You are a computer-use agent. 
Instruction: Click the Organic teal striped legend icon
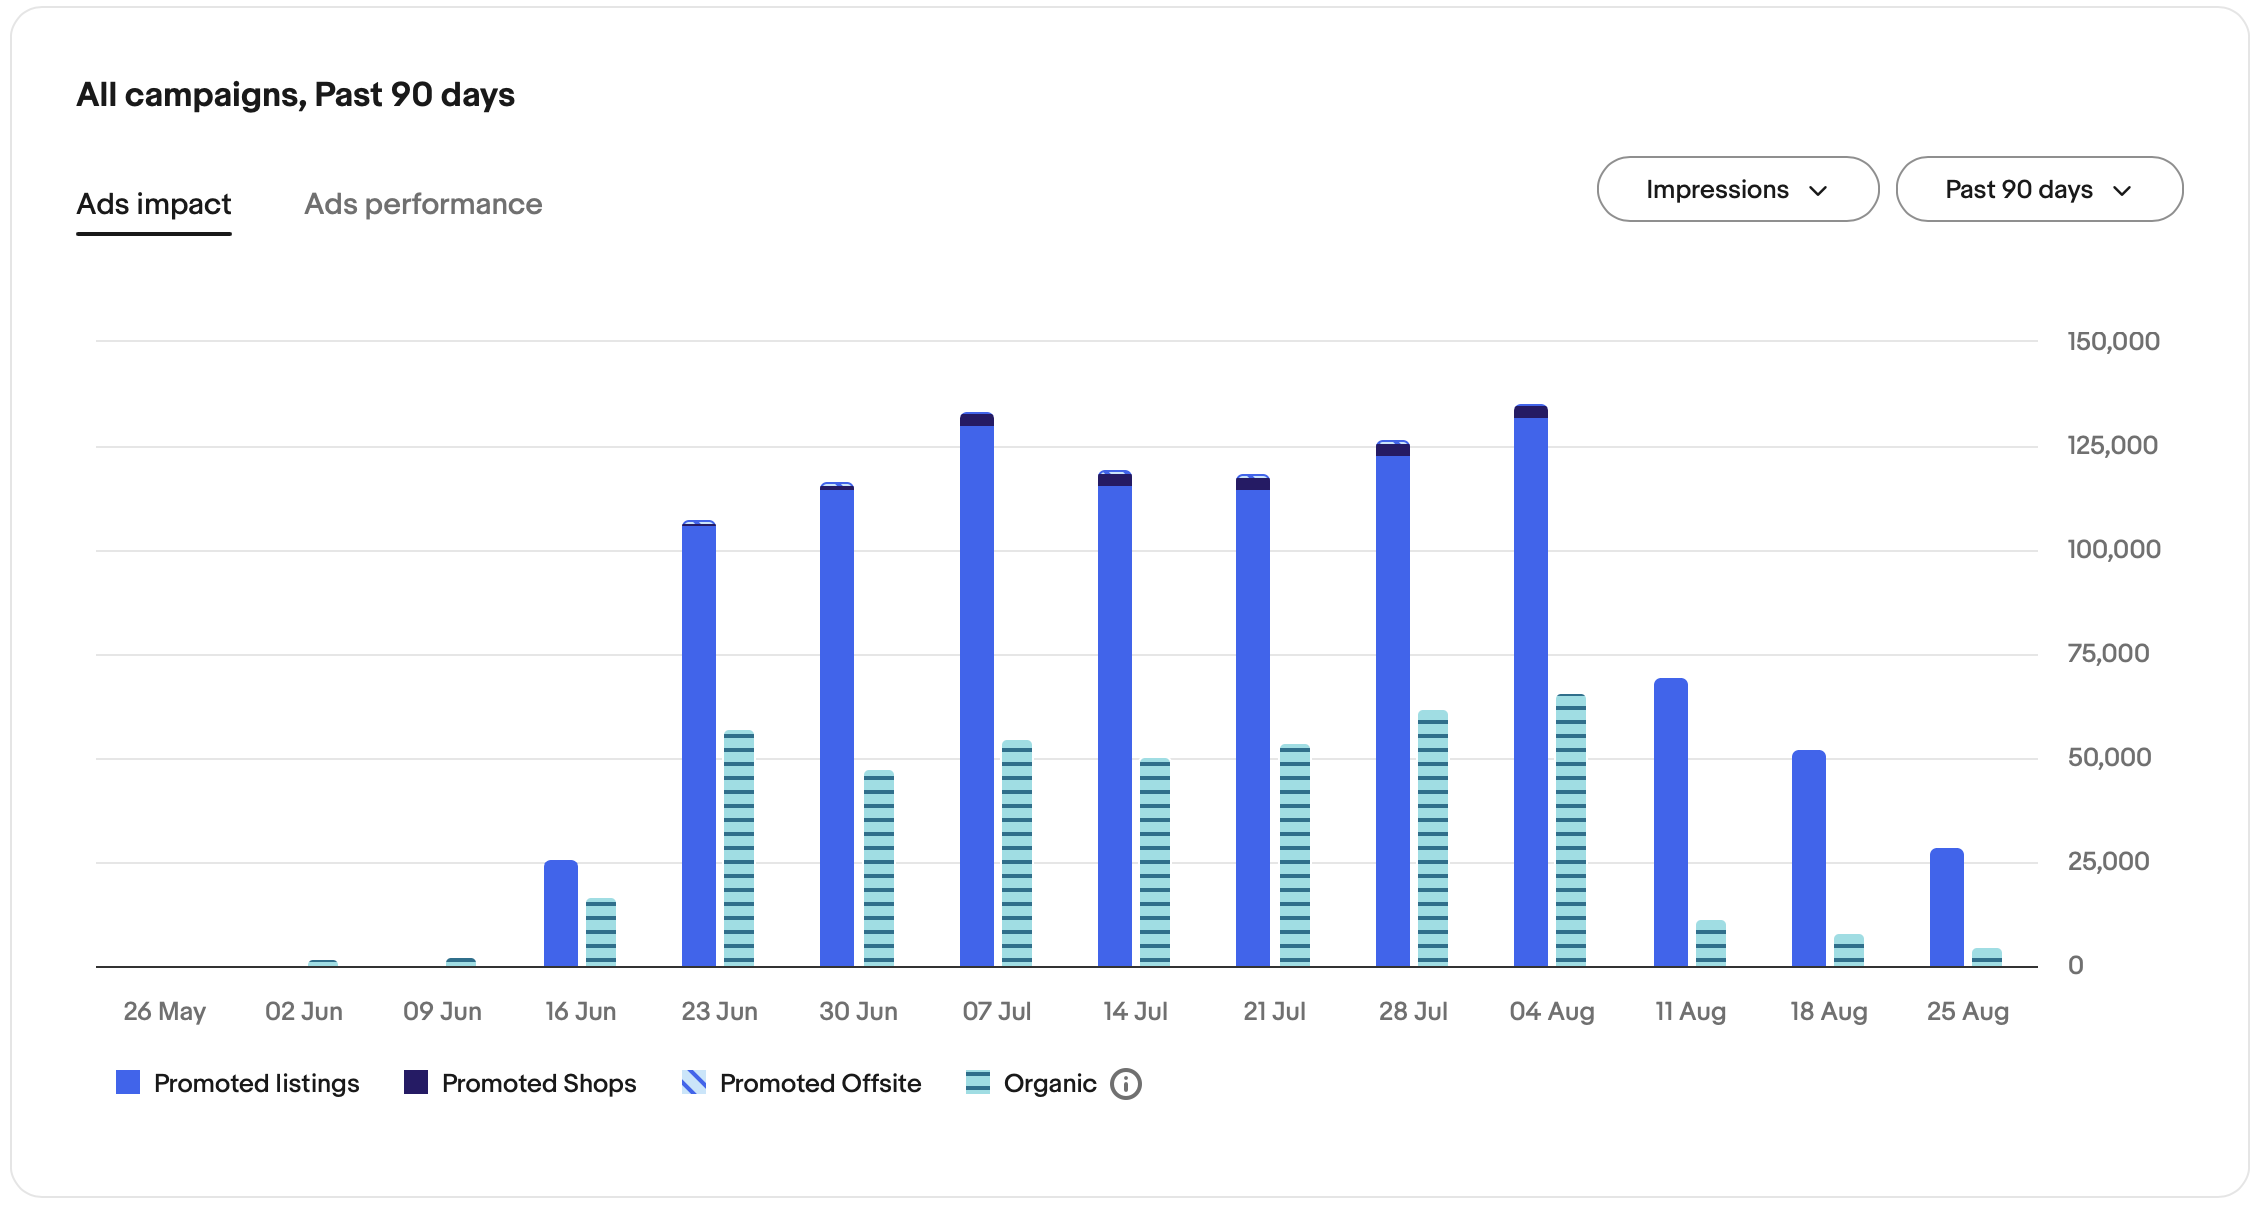978,1083
